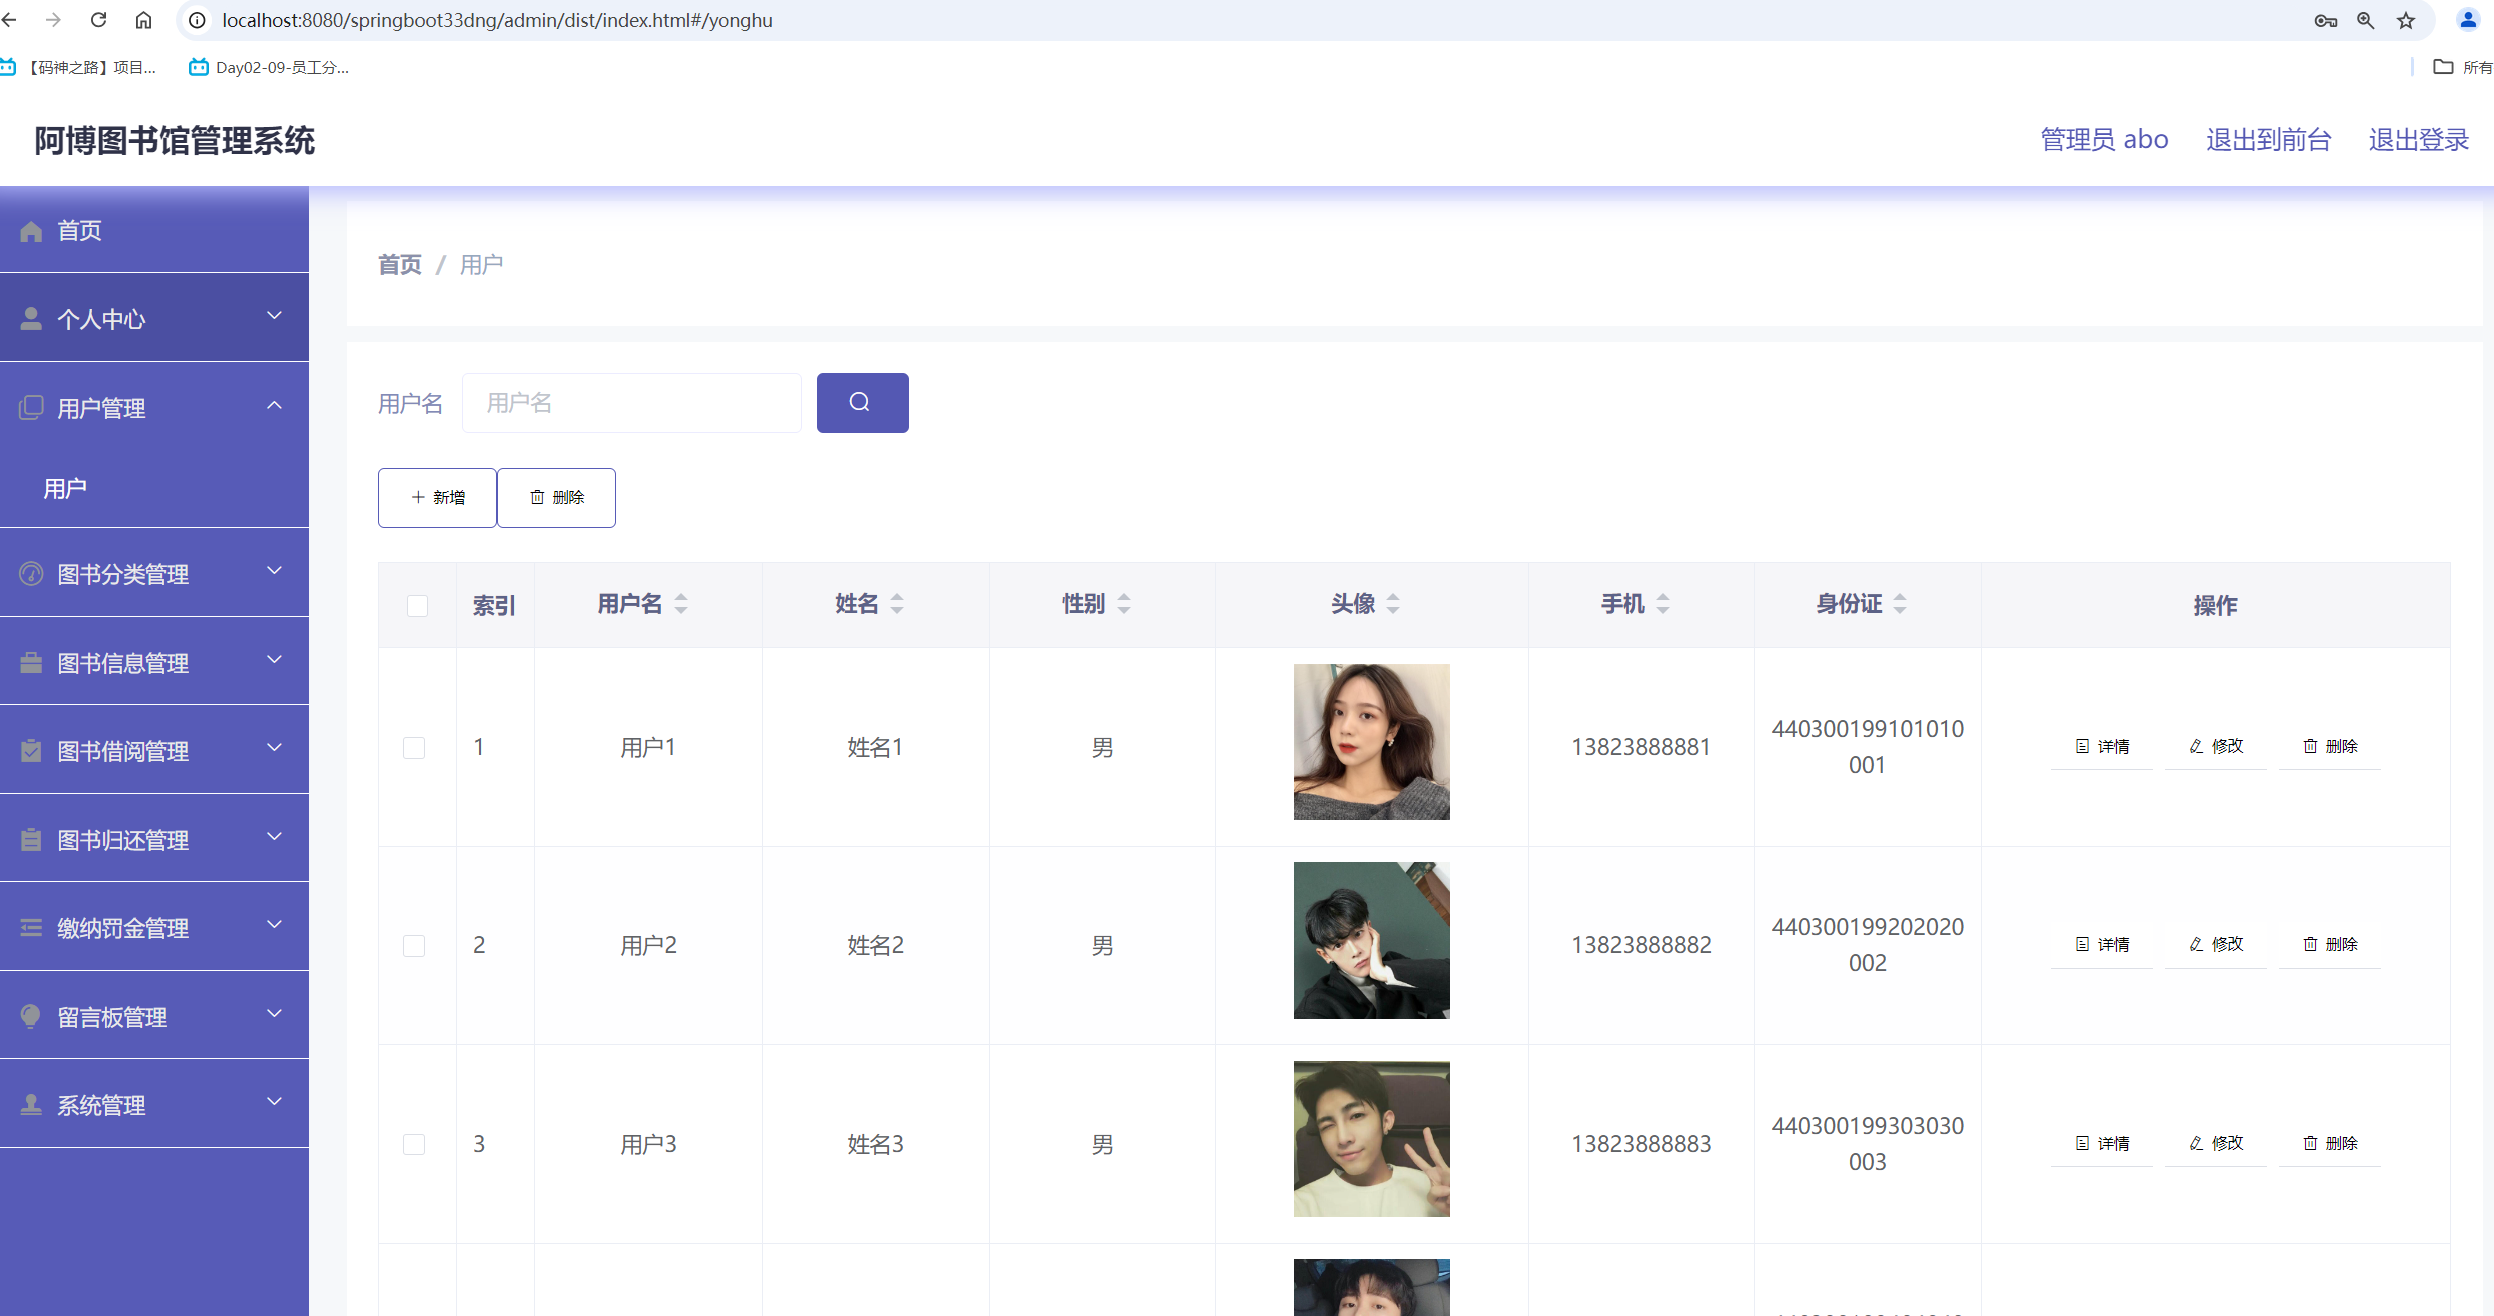Reload the page with refresh icon
The width and height of the screenshot is (2494, 1316).
point(98,20)
